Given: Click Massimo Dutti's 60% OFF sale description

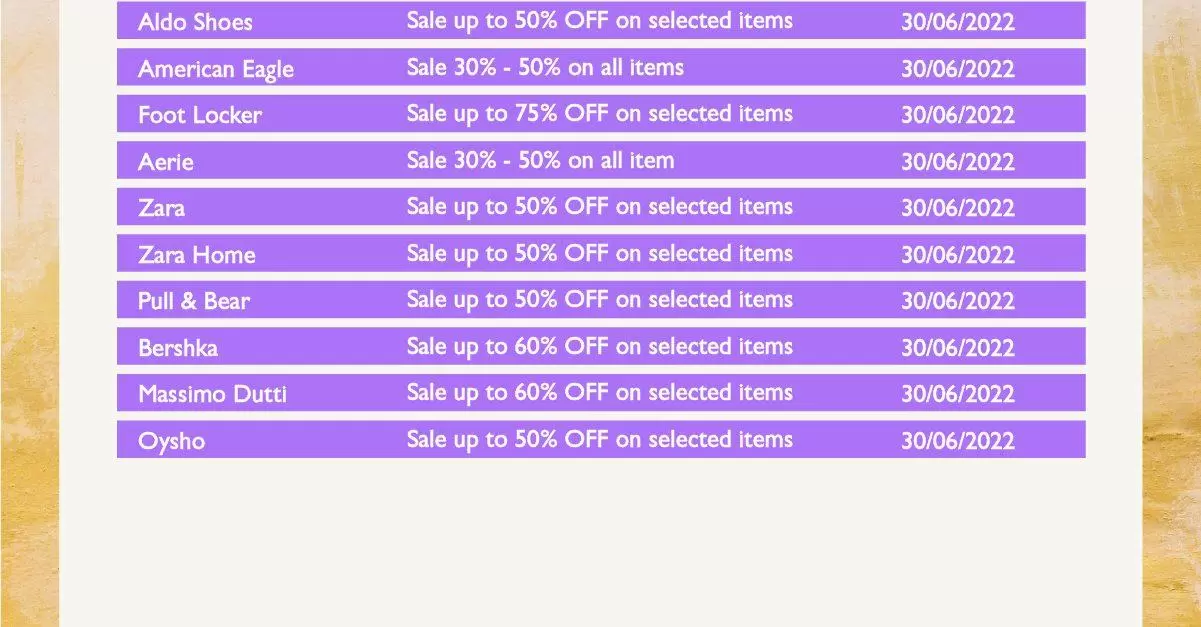Looking at the screenshot, I should point(599,393).
